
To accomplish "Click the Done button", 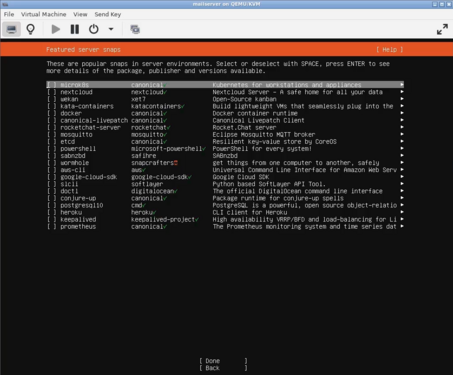I will tap(223, 361).
